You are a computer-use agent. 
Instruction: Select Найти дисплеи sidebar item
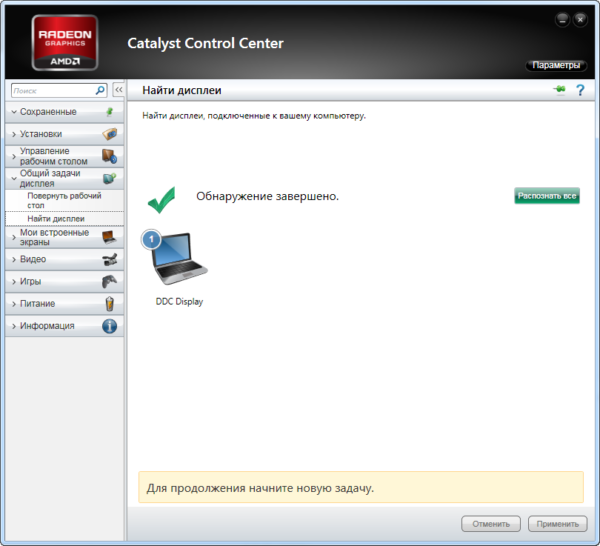pos(64,218)
